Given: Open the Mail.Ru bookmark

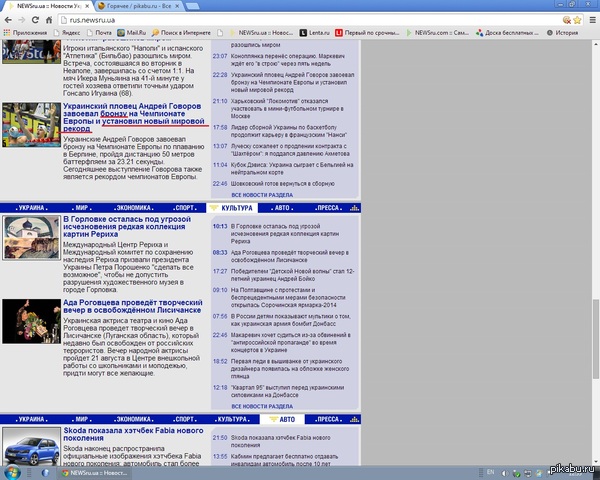Looking at the screenshot, I should [132, 33].
